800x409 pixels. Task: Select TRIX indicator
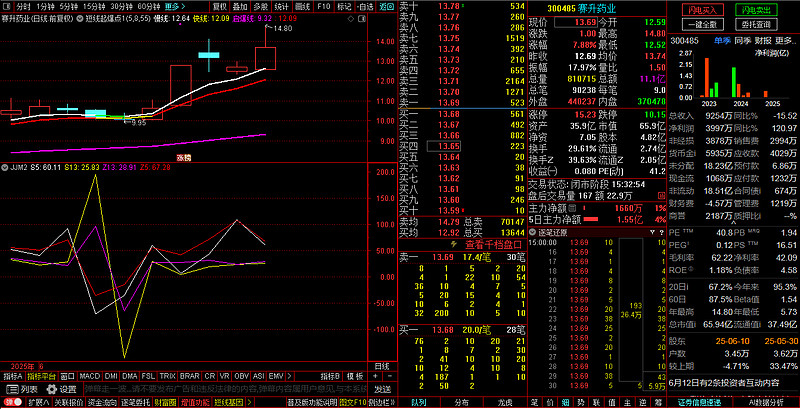click(x=167, y=376)
